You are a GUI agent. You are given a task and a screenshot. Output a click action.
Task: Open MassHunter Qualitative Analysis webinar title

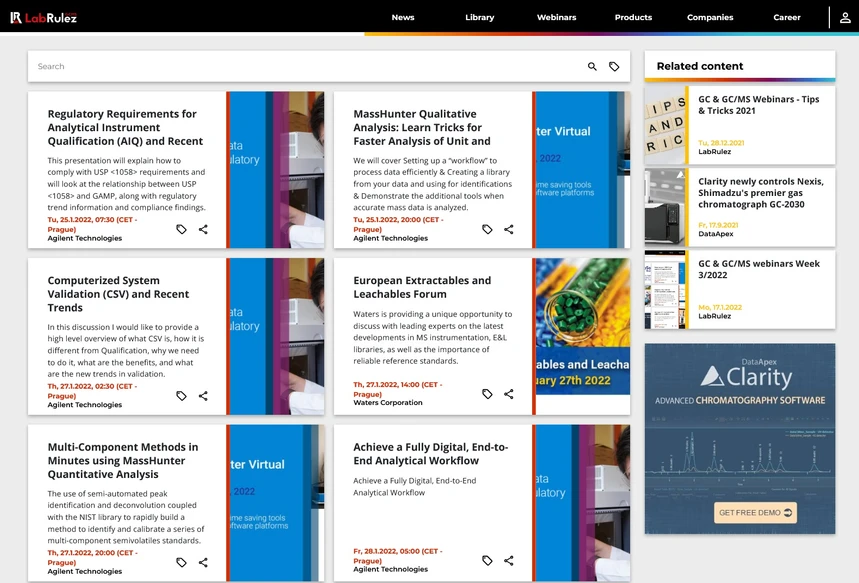[x=422, y=128]
